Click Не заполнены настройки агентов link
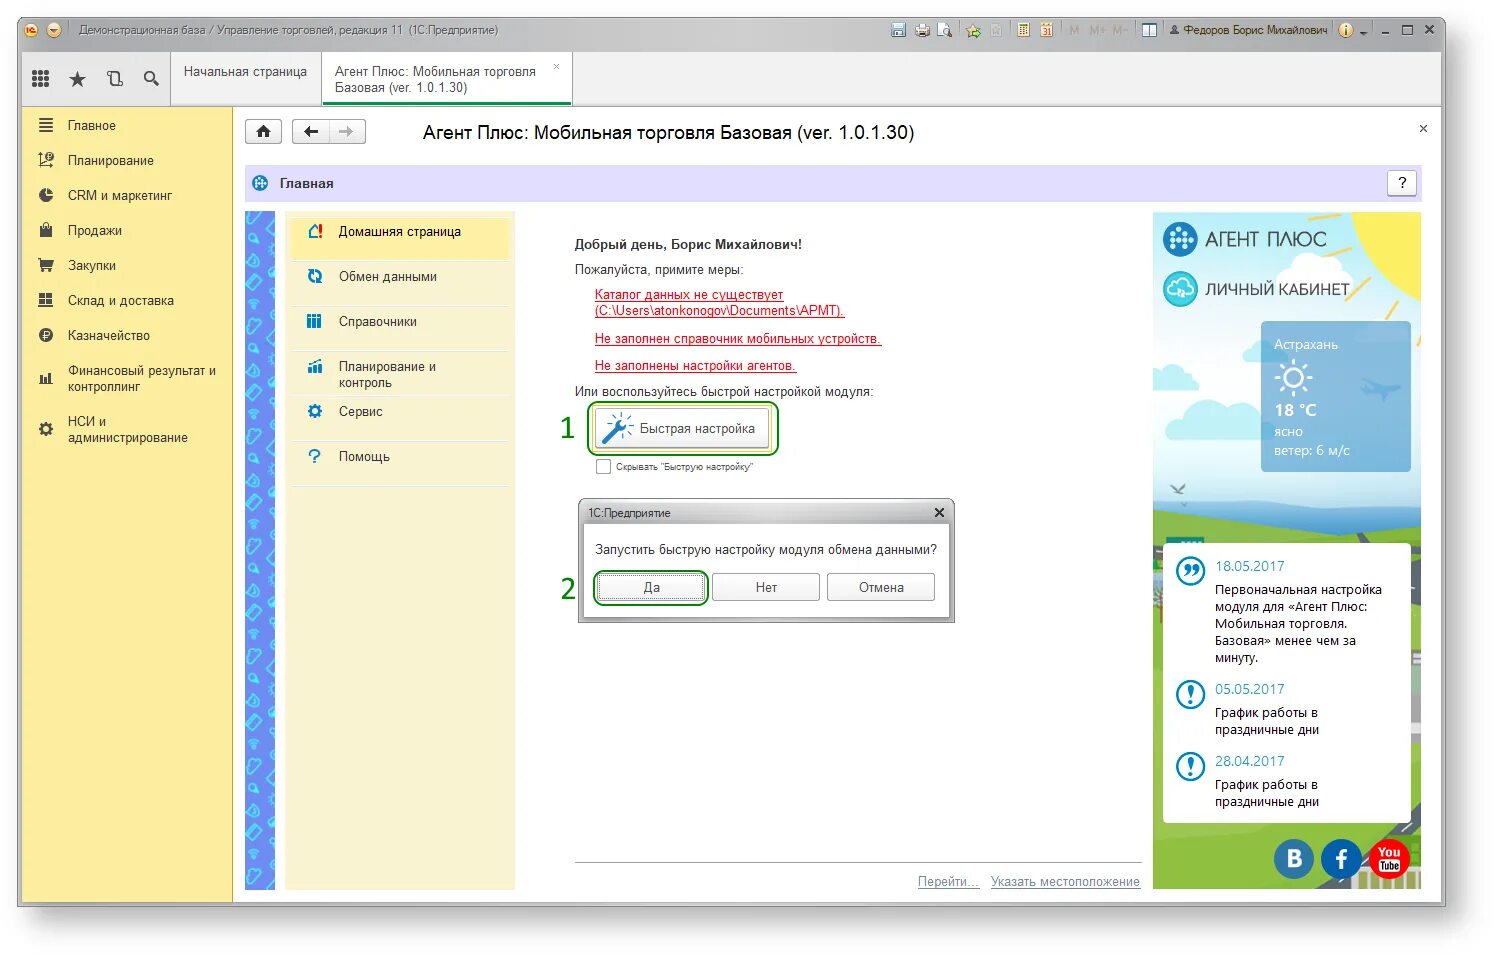This screenshot has height=955, width=1494. (695, 366)
